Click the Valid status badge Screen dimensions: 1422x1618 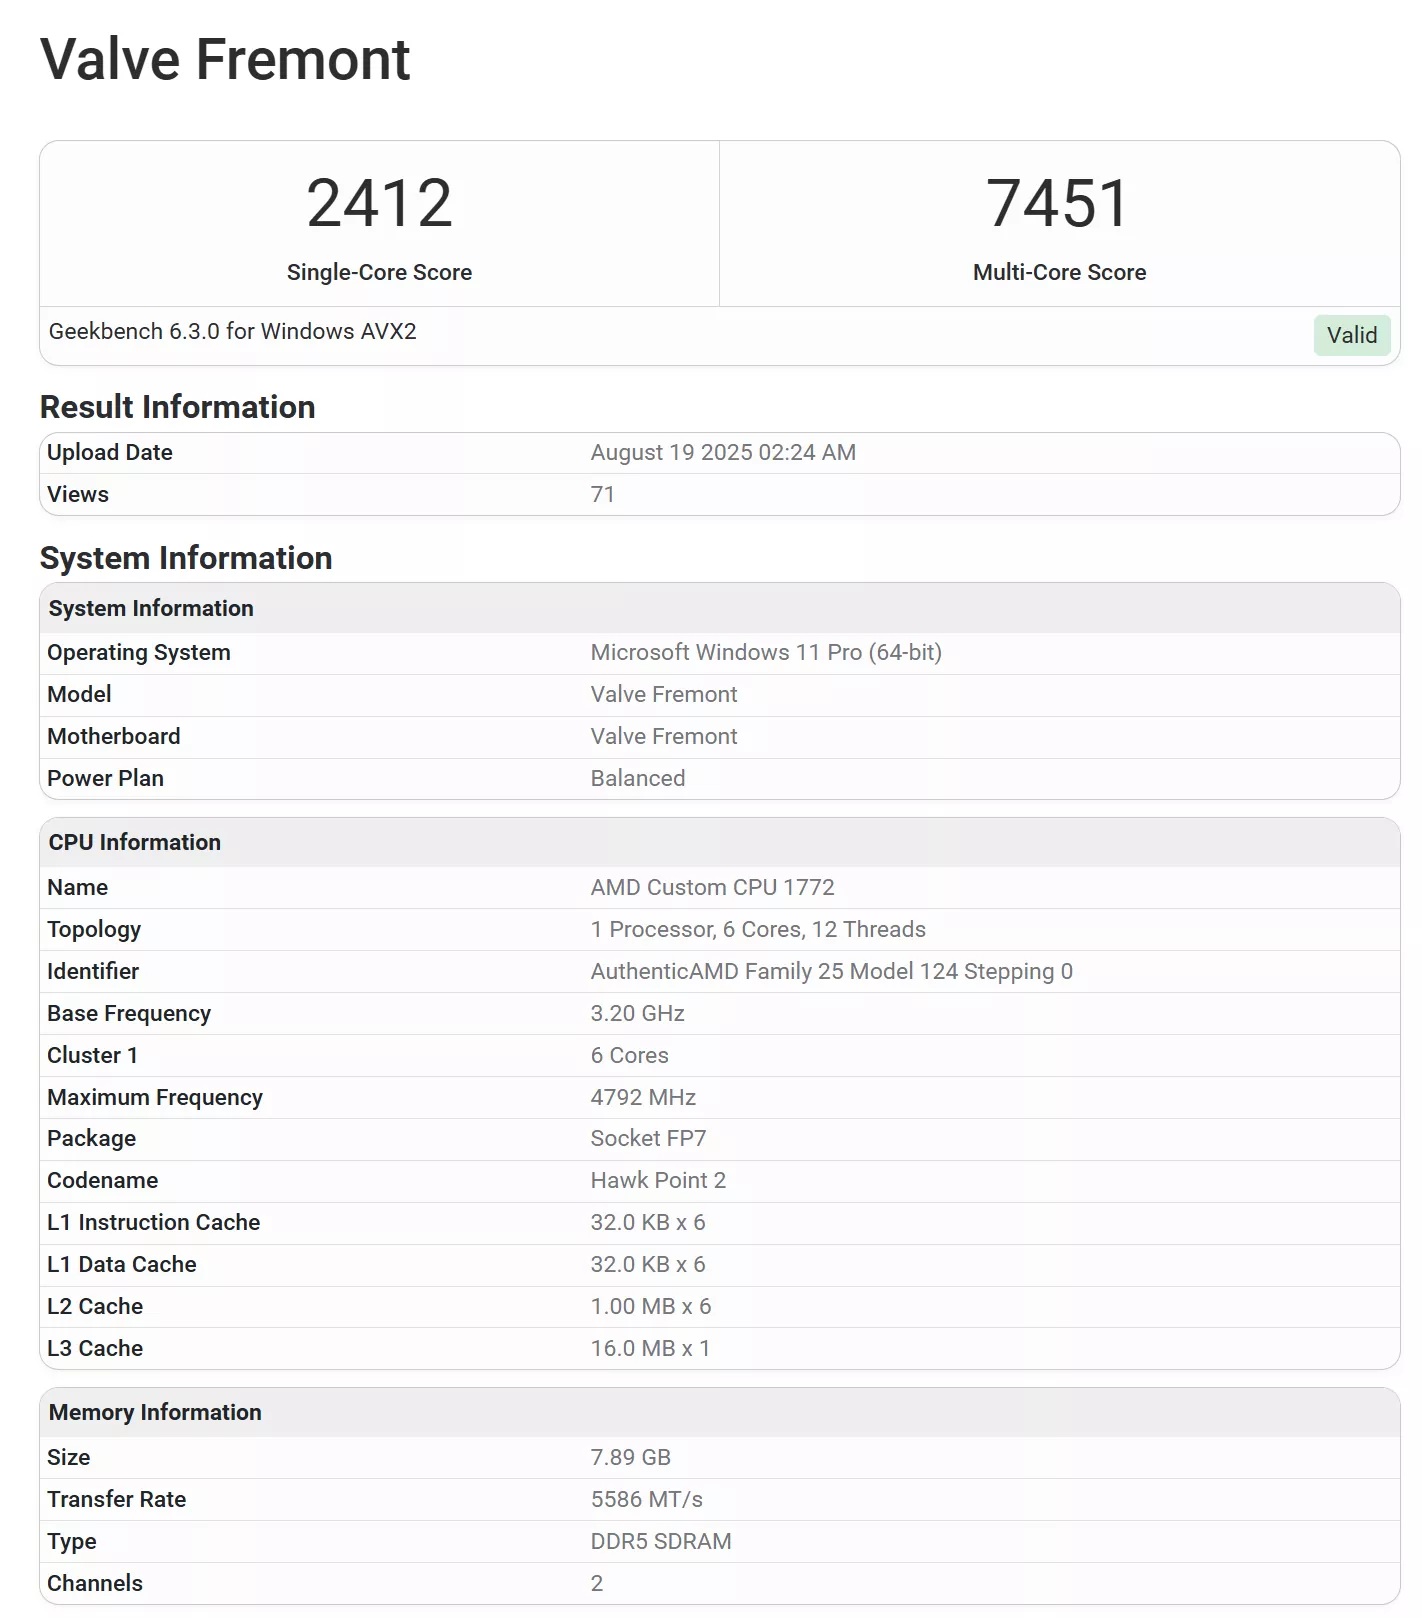coord(1352,335)
